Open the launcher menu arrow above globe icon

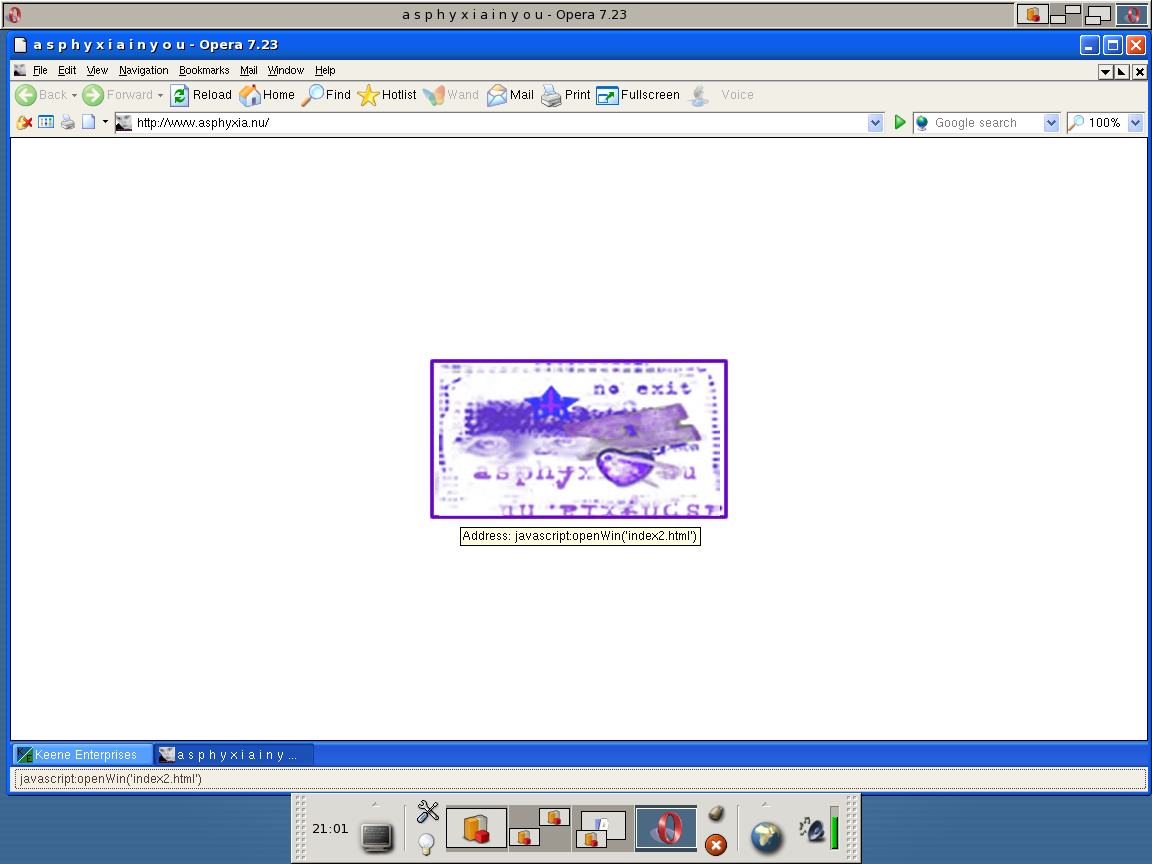[x=765, y=804]
